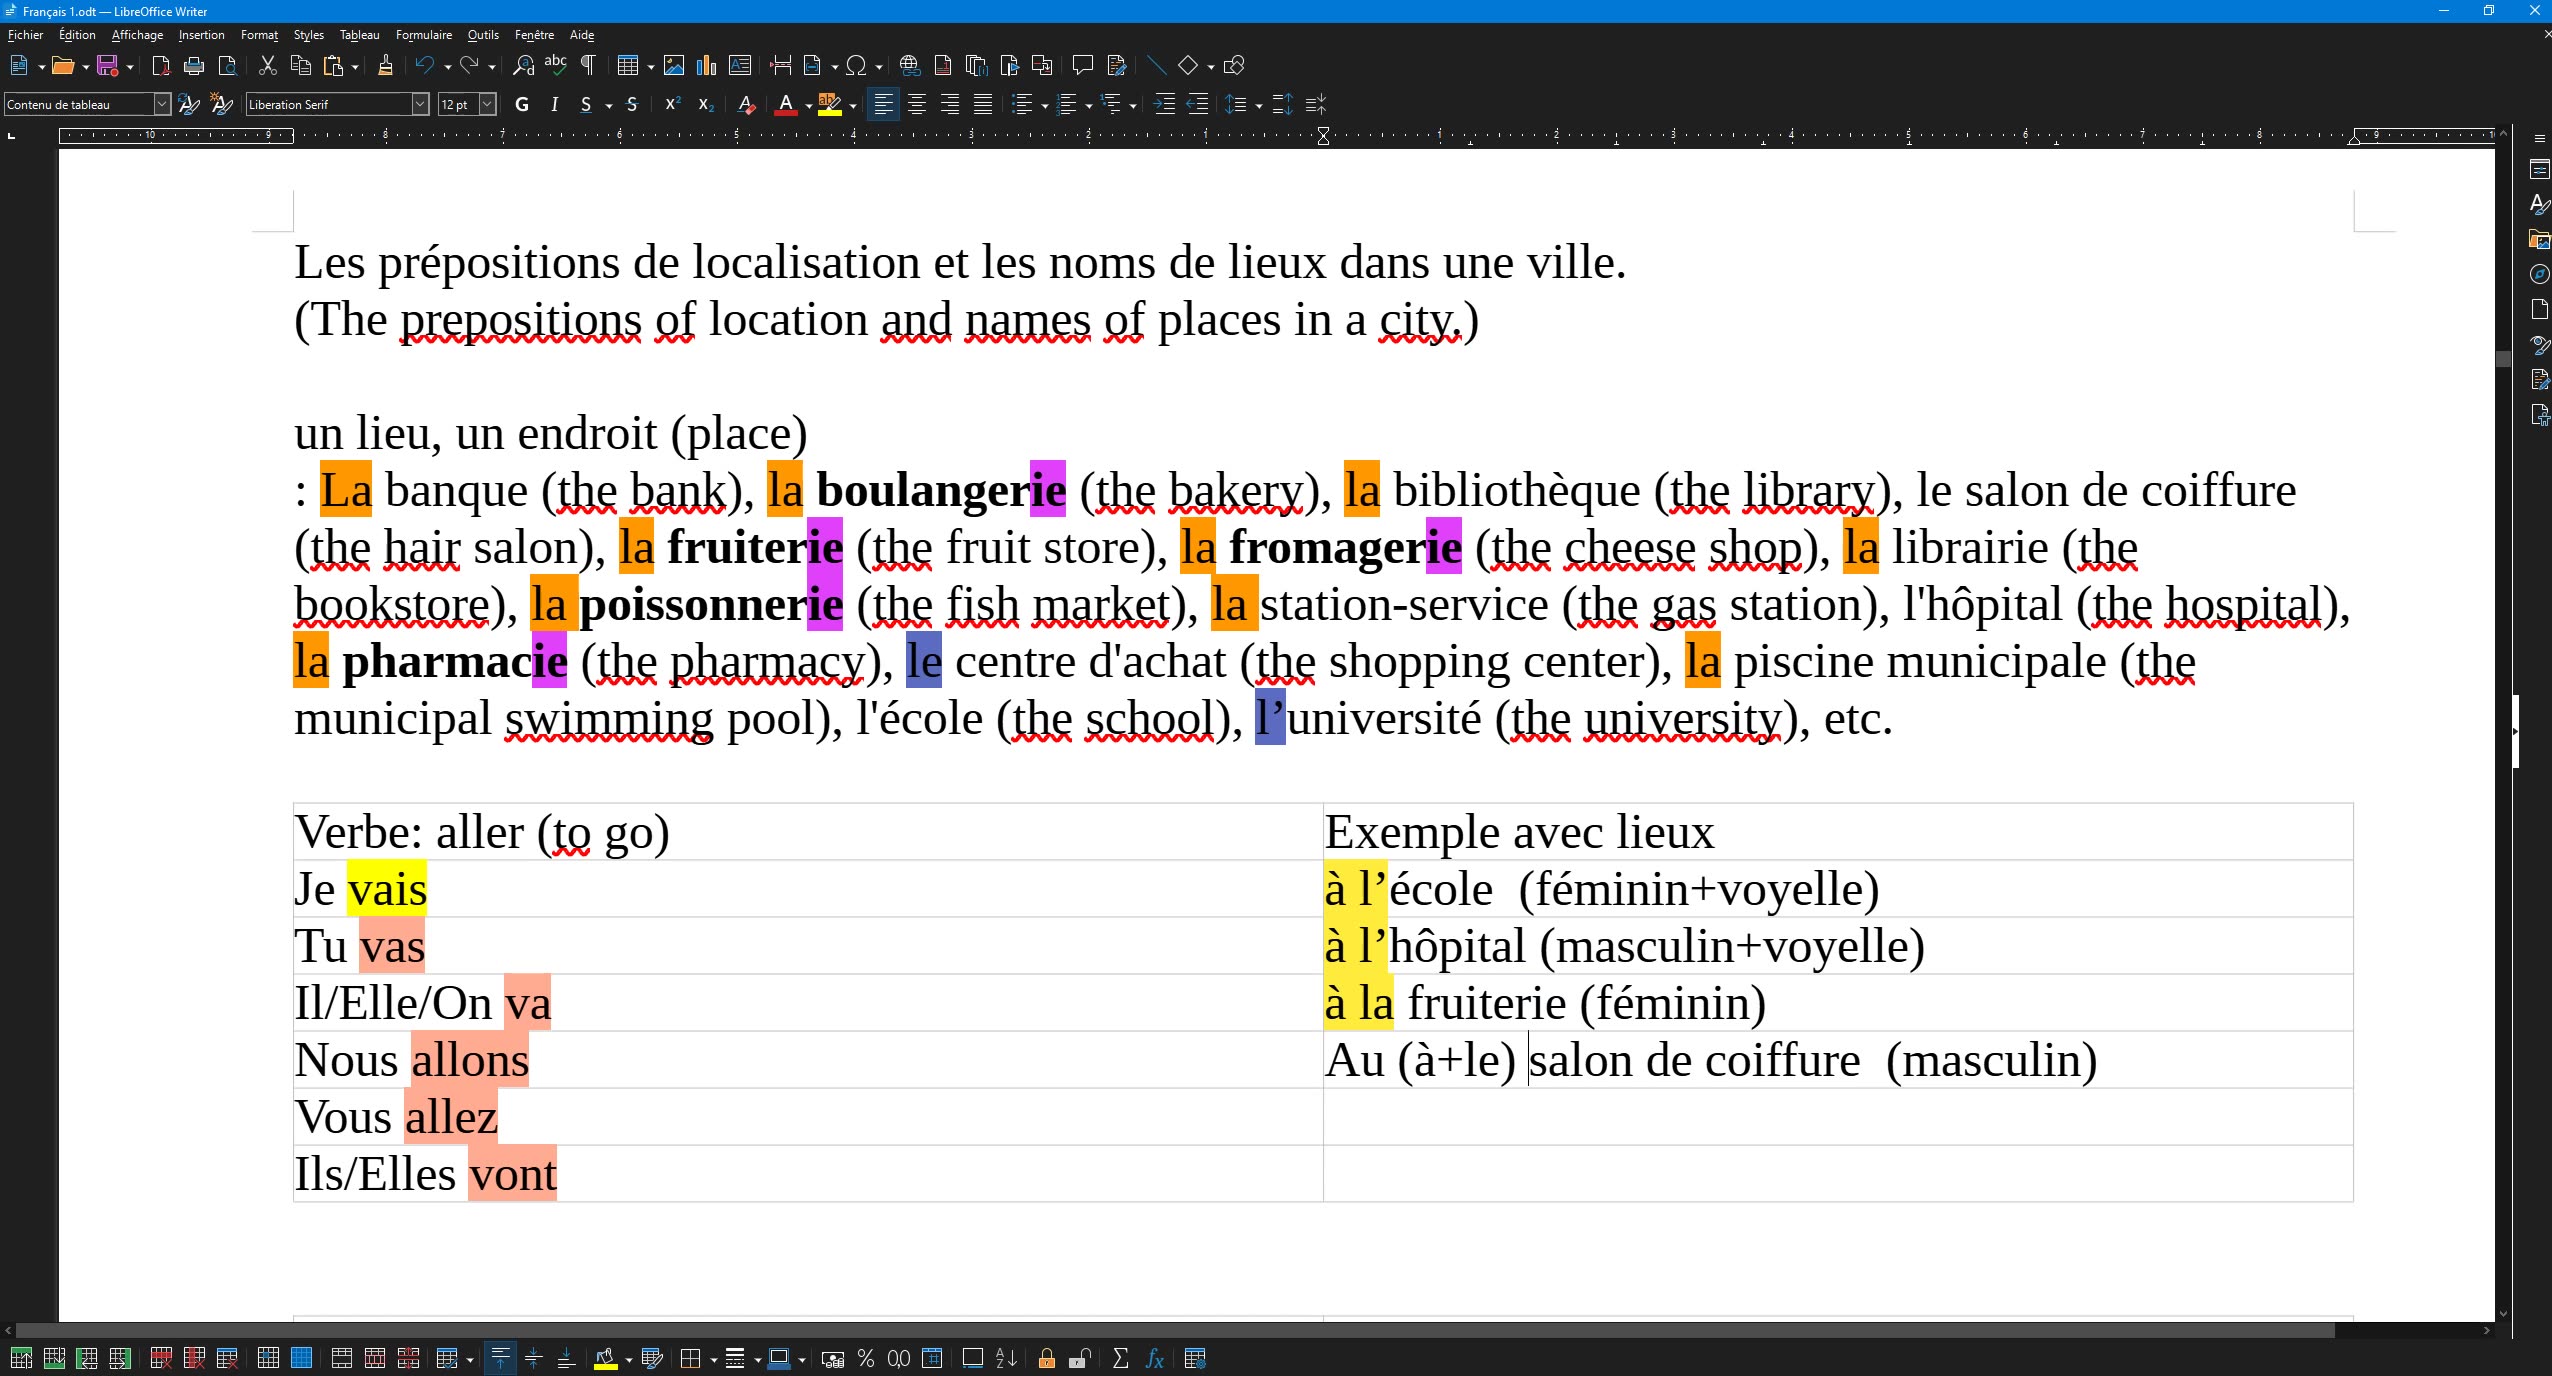The width and height of the screenshot is (2552, 1376).
Task: Insert the Sum formula for the table
Action: 1120,1359
